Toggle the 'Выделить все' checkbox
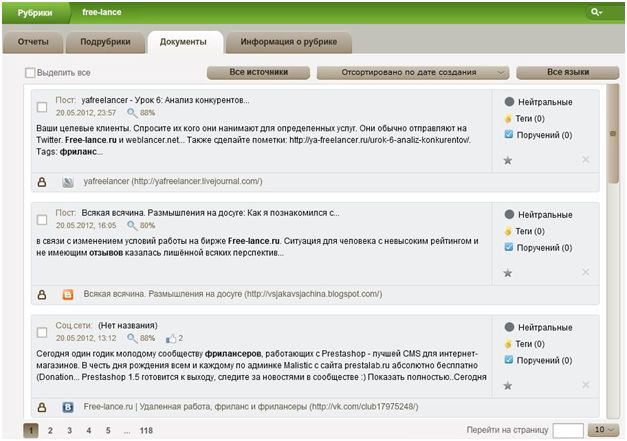The image size is (627, 441). pyautogui.click(x=30, y=73)
